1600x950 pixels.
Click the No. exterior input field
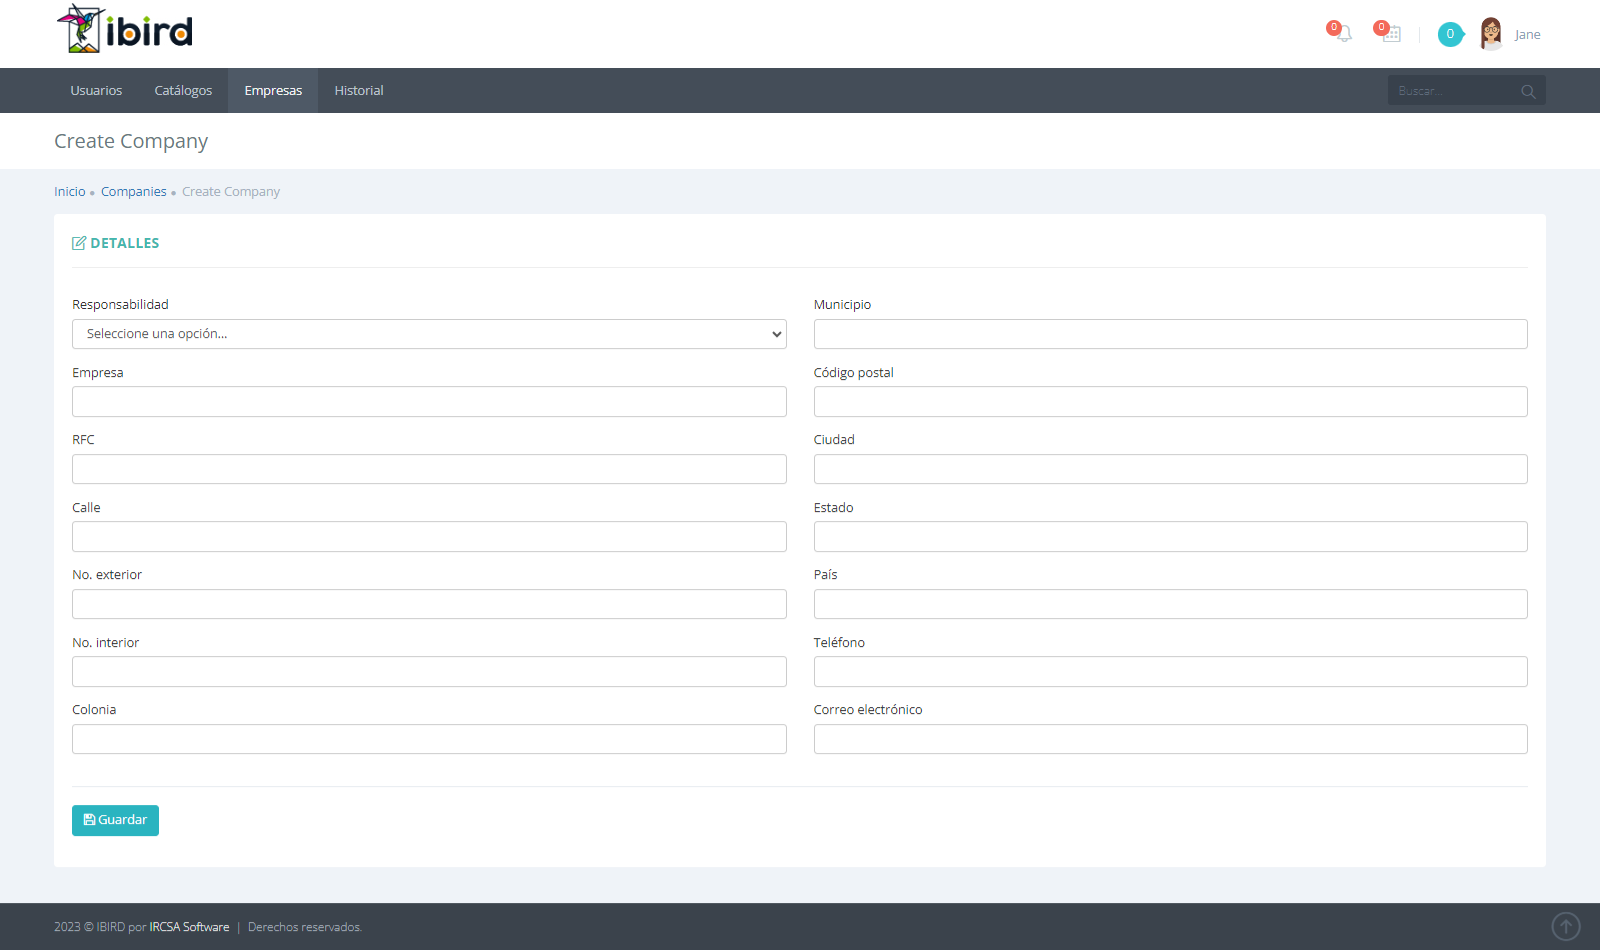pyautogui.click(x=429, y=604)
